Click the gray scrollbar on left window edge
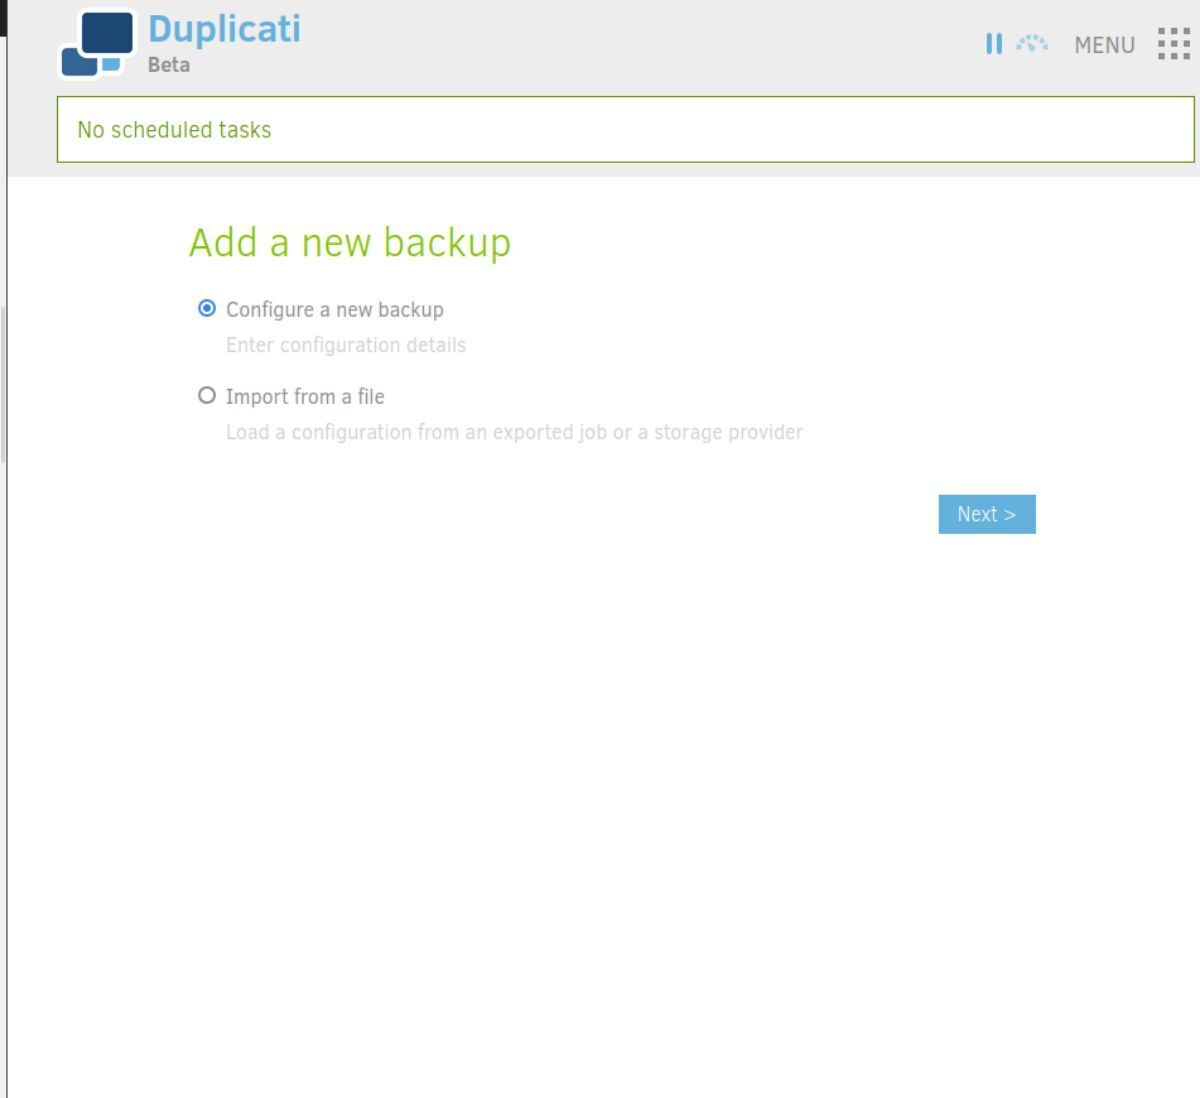The width and height of the screenshot is (1200, 1098). click(3, 384)
